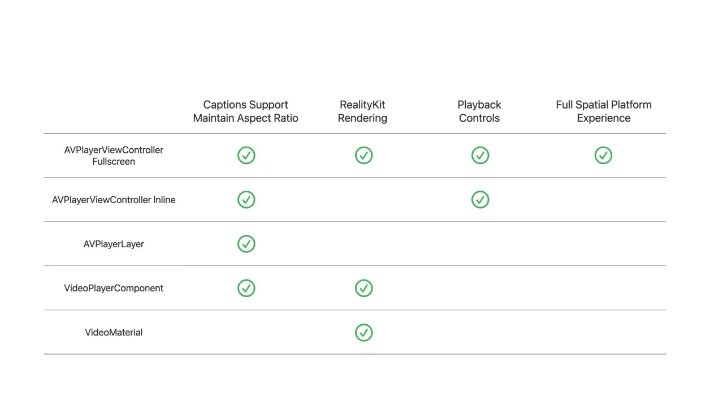Image resolution: width=710 pixels, height=400 pixels.
Task: Click Playback Controls checkmark for AVPlayerViewController Fullscreen
Action: pyautogui.click(x=480, y=155)
